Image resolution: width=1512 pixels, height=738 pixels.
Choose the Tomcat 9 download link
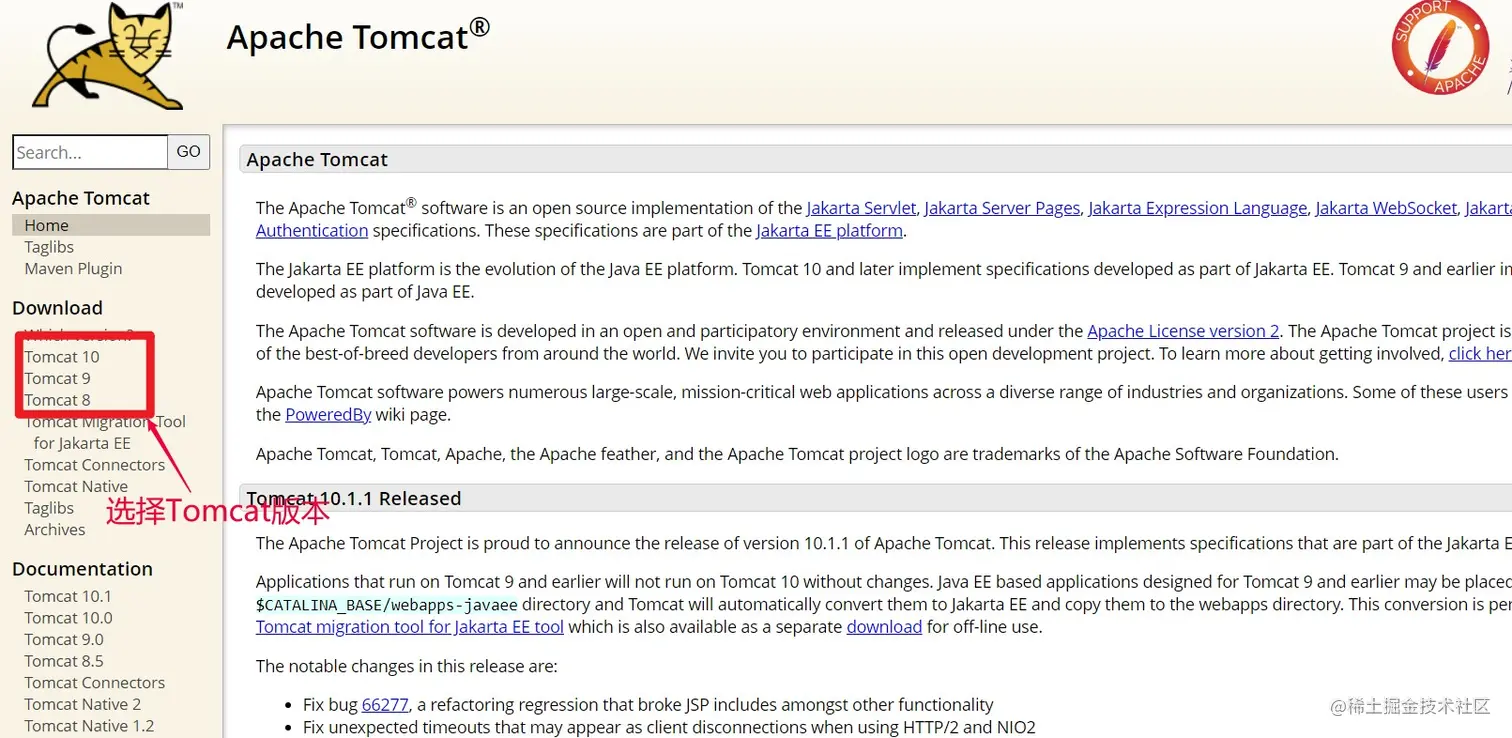(57, 379)
